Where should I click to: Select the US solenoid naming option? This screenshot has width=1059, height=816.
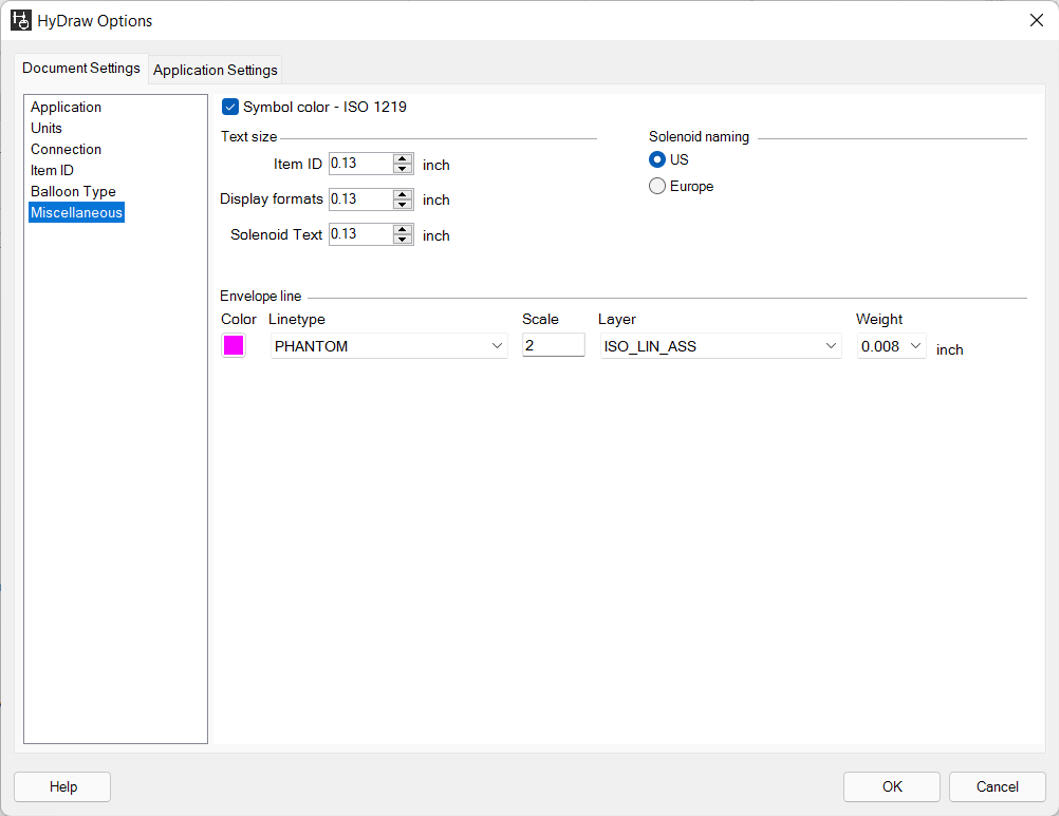coord(657,160)
